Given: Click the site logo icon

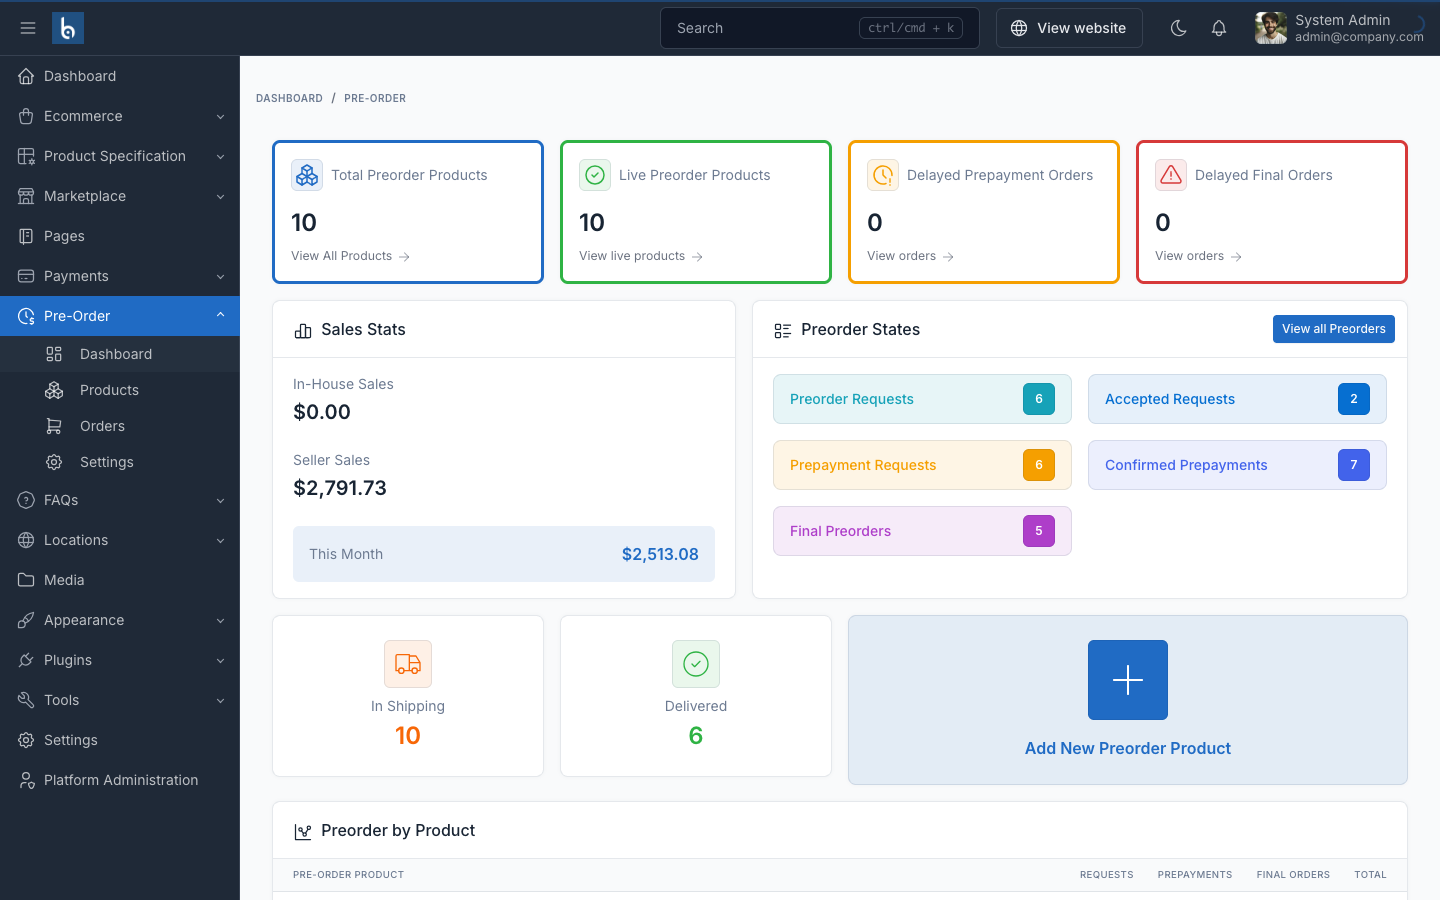Looking at the screenshot, I should [x=68, y=28].
